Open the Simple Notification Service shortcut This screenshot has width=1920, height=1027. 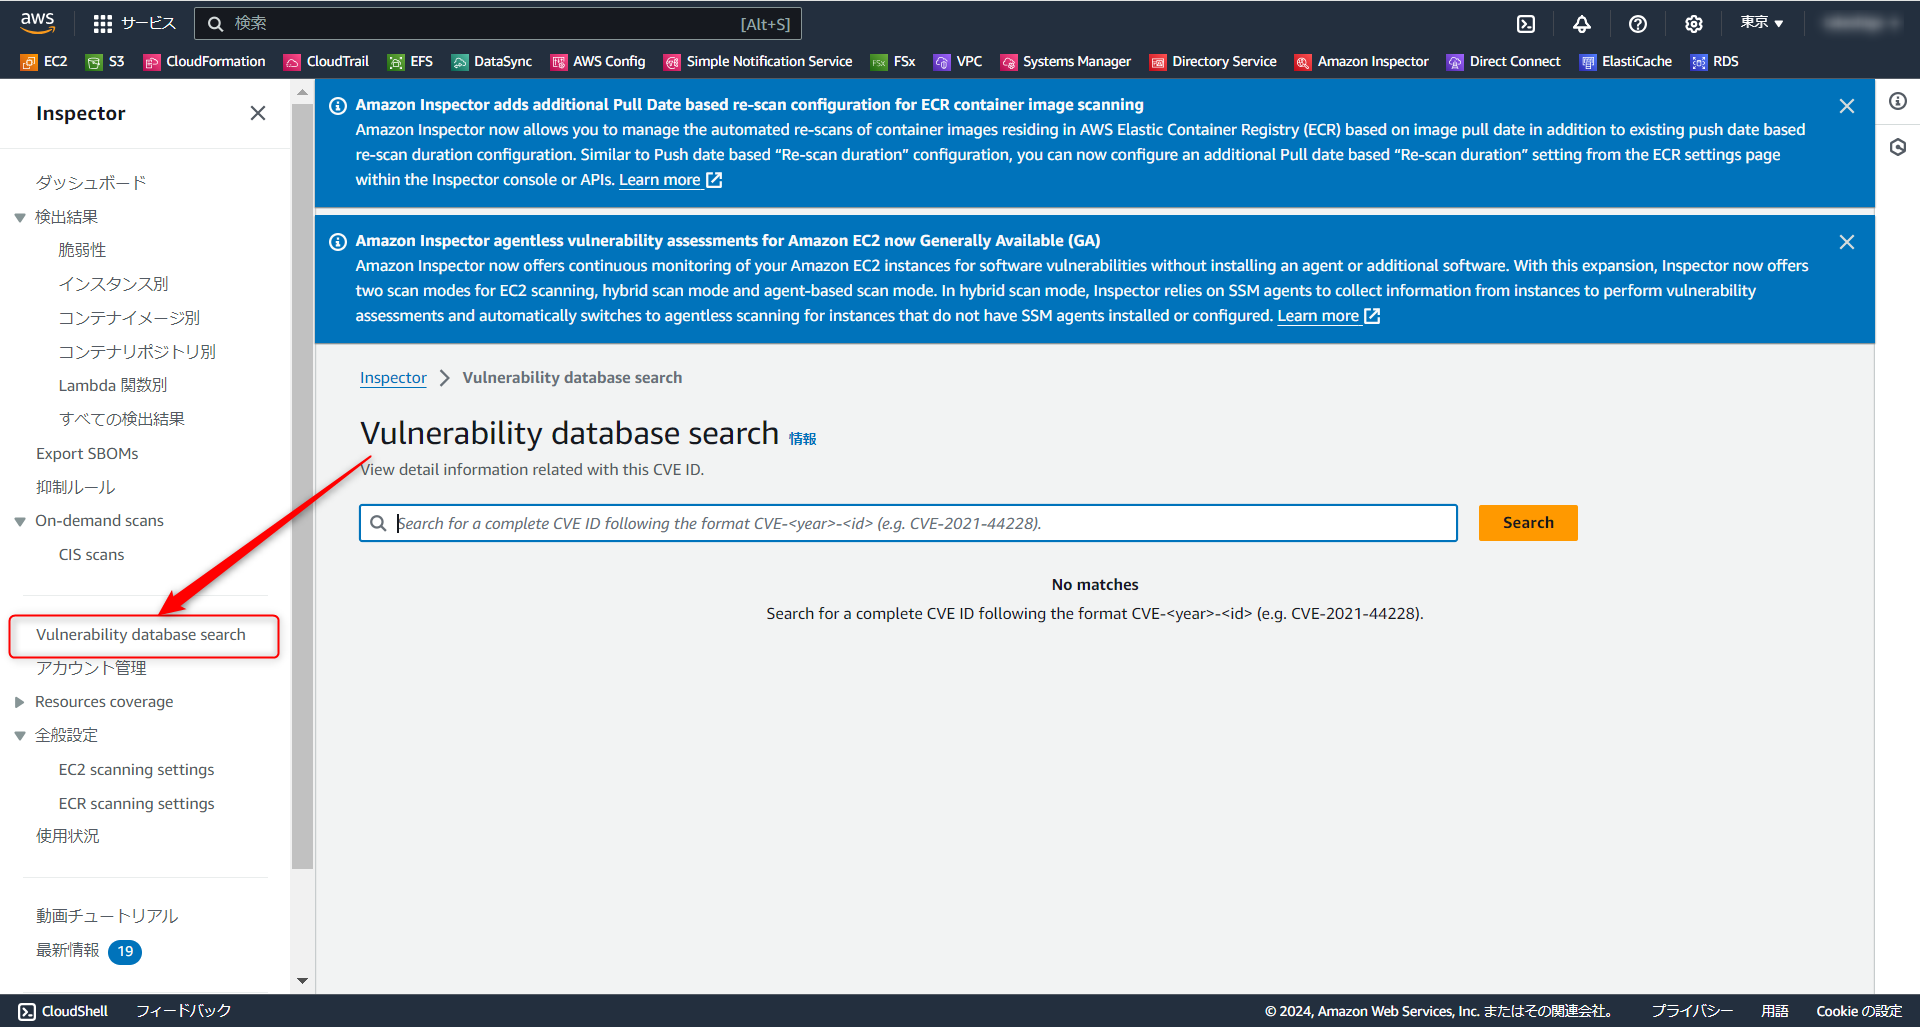[x=758, y=62]
